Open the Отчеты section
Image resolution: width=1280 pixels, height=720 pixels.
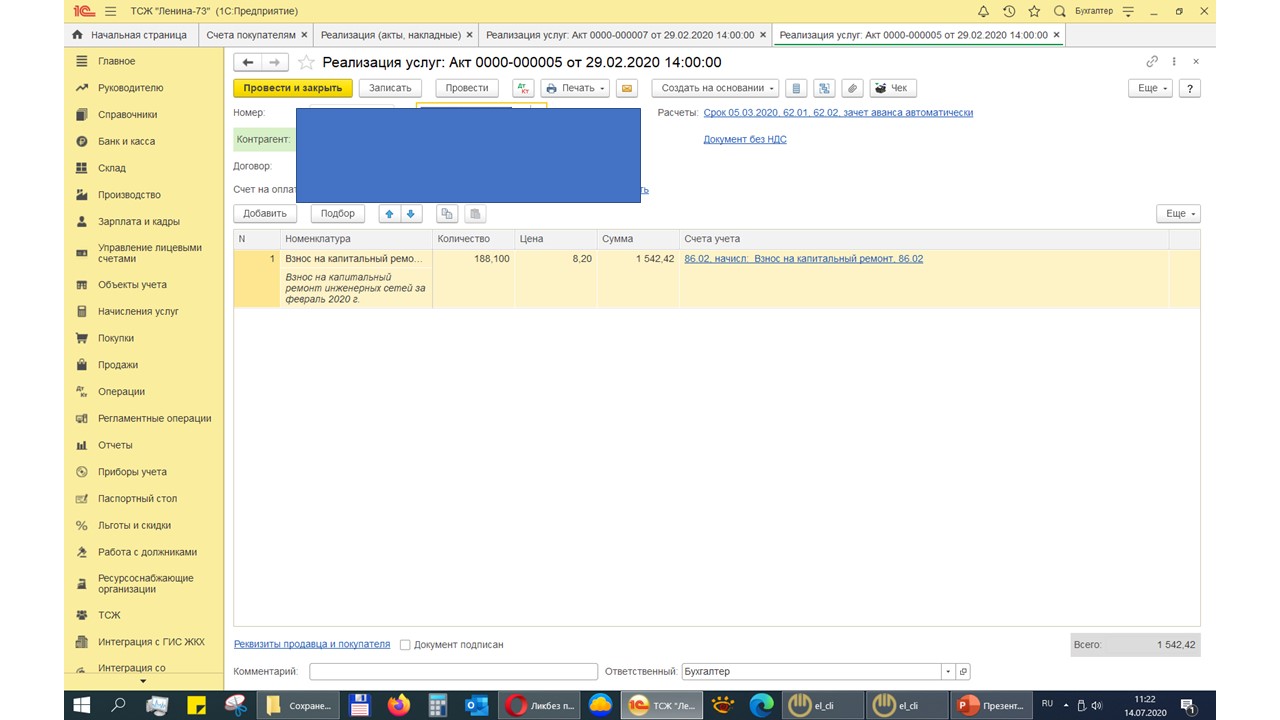pos(115,445)
